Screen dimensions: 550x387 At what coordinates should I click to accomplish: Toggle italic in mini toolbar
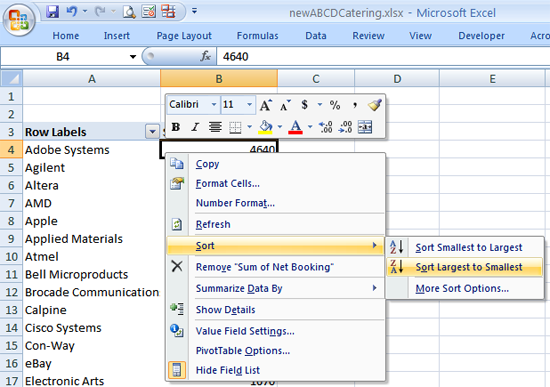pyautogui.click(x=195, y=127)
